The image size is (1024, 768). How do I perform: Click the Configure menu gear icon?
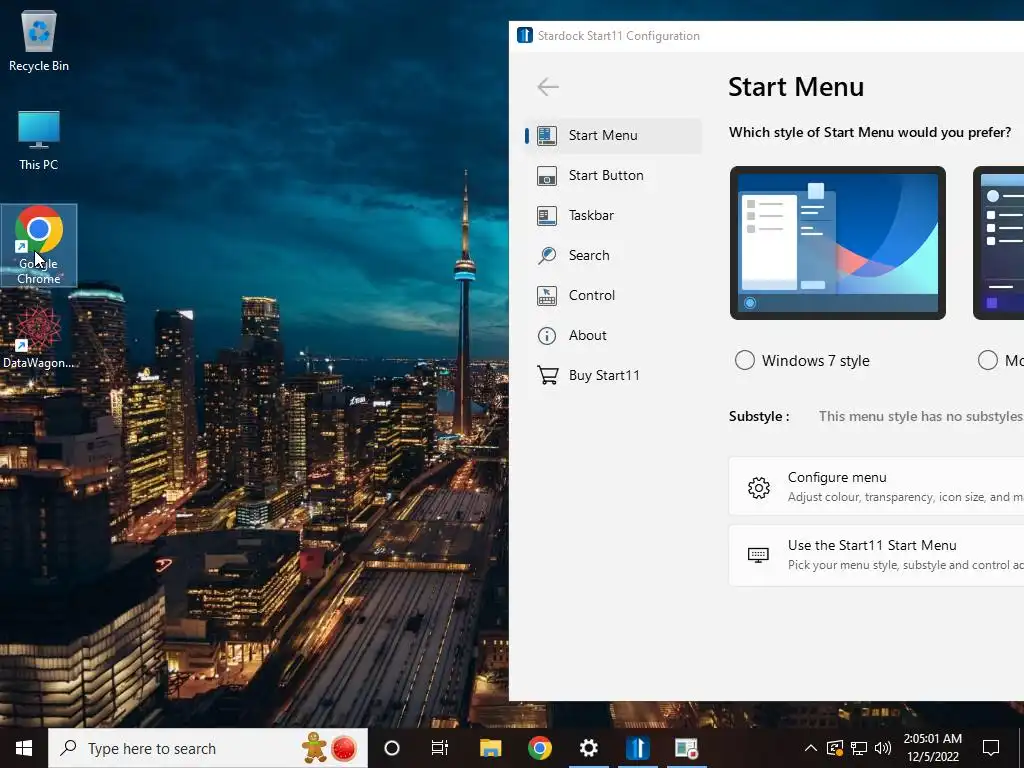[x=758, y=487]
